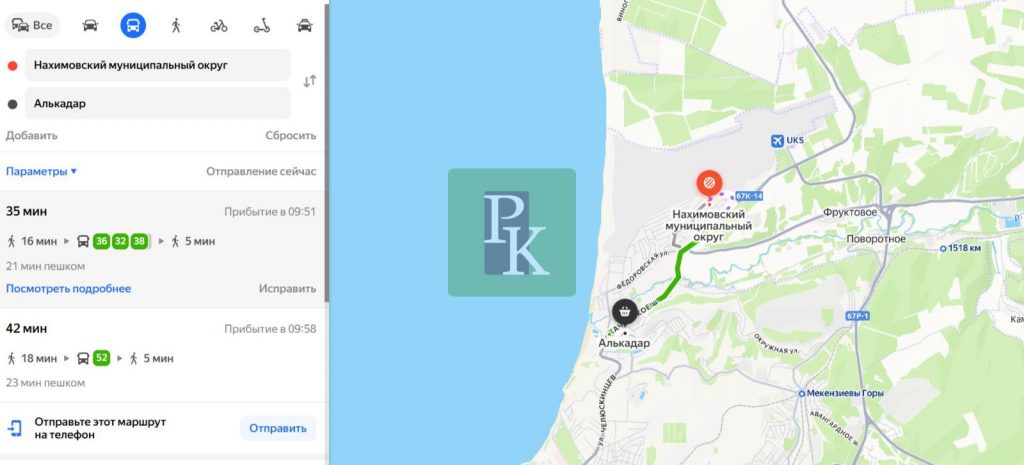This screenshot has height=465, width=1024.
Task: Choose the scooter route mode
Action: 262,25
